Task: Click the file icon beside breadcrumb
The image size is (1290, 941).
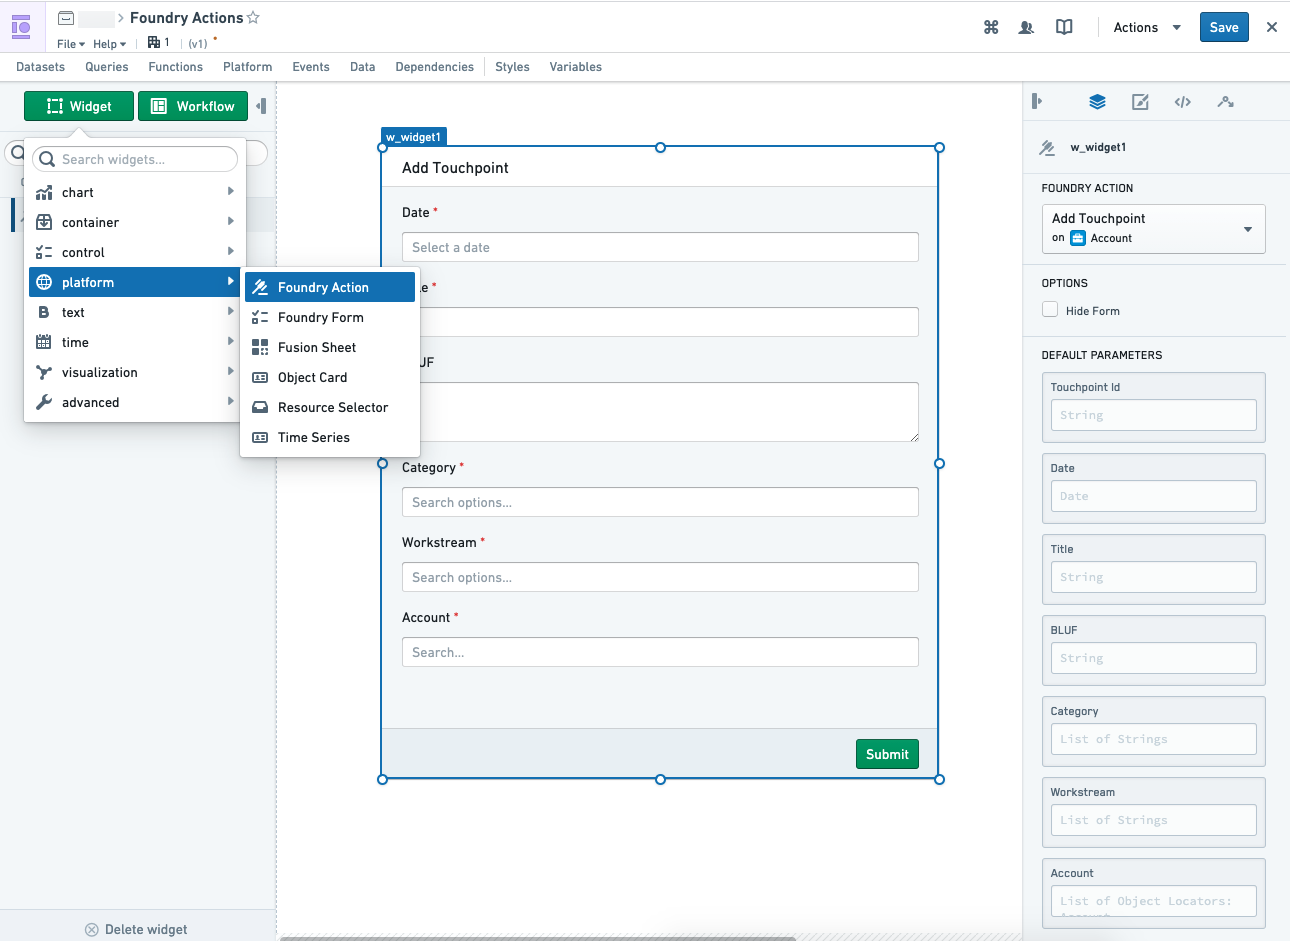Action: [x=66, y=18]
